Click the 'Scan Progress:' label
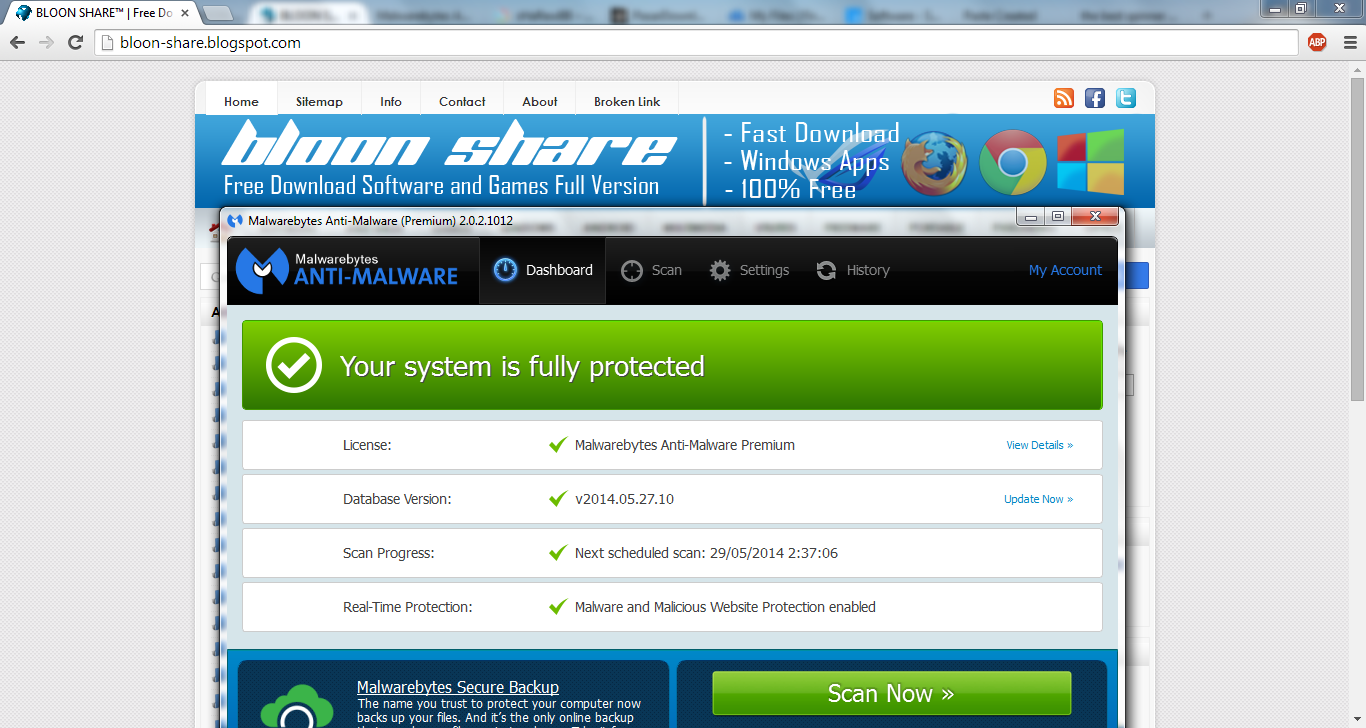 click(389, 553)
